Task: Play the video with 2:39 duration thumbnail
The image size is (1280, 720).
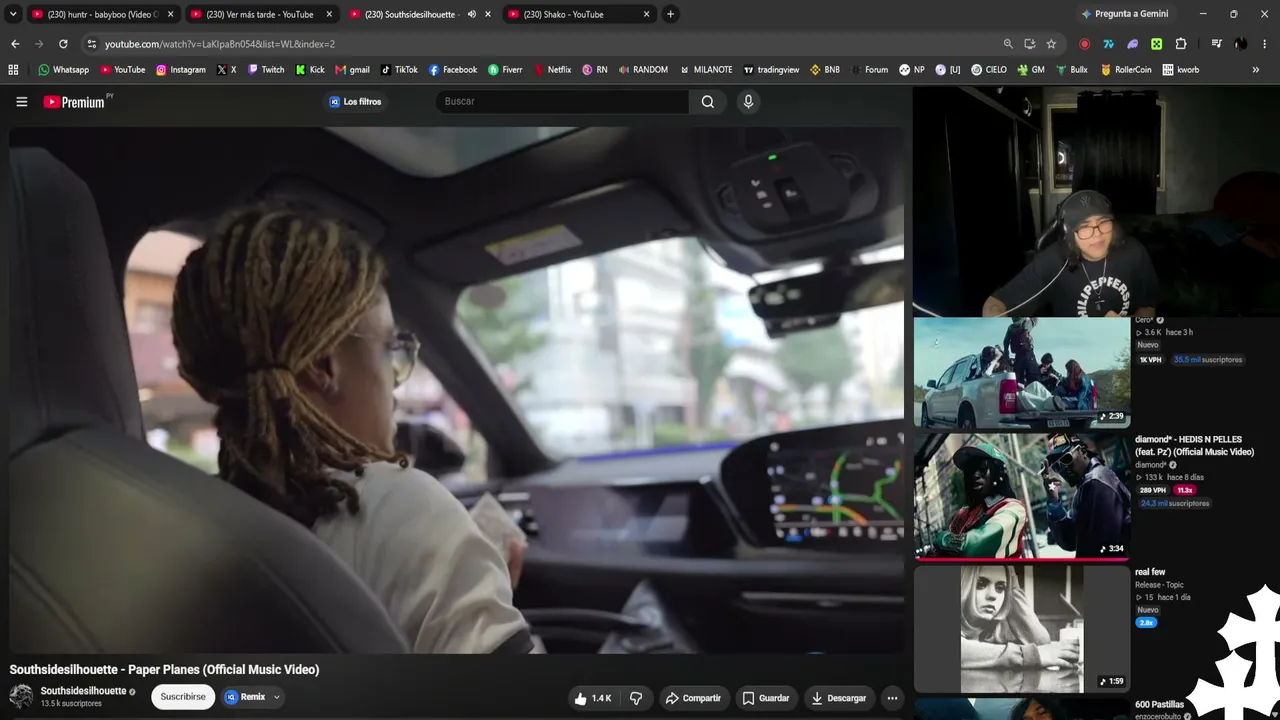Action: coord(1022,374)
